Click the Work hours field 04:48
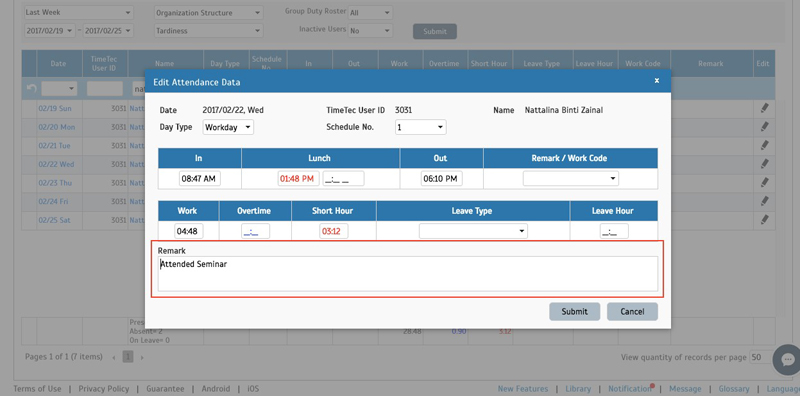The width and height of the screenshot is (800, 396). pyautogui.click(x=189, y=231)
